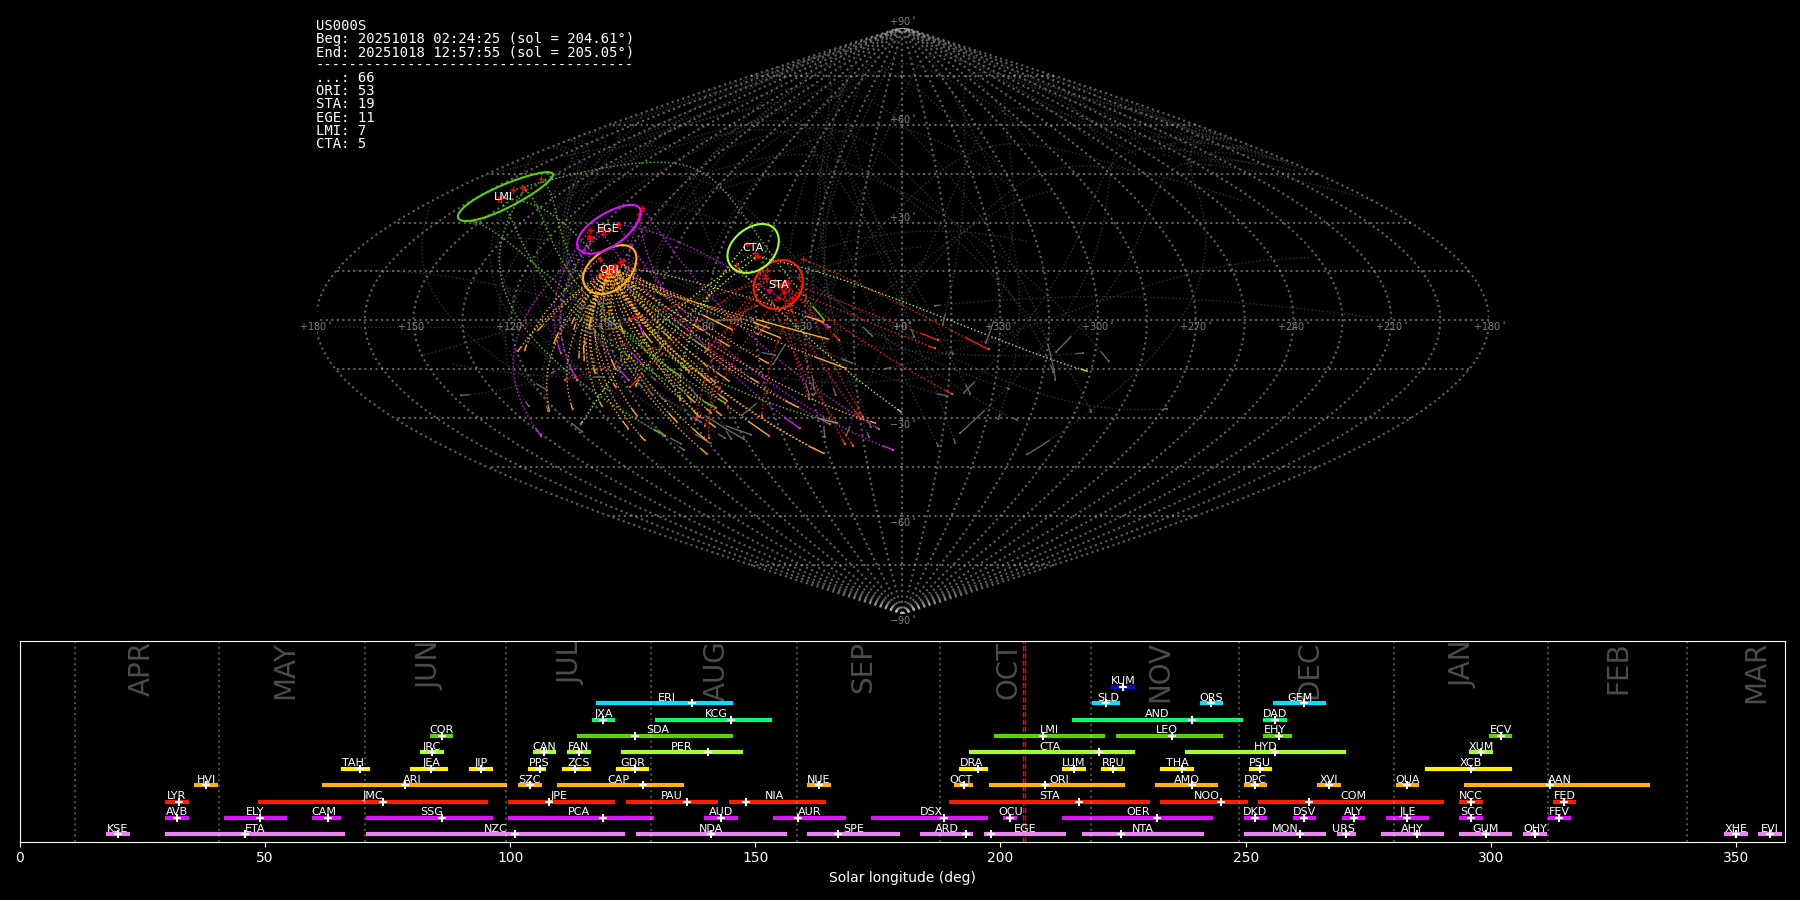Click the 'STA: 19' legend count
Image resolution: width=1800 pixels, height=900 pixels.
tap(345, 104)
